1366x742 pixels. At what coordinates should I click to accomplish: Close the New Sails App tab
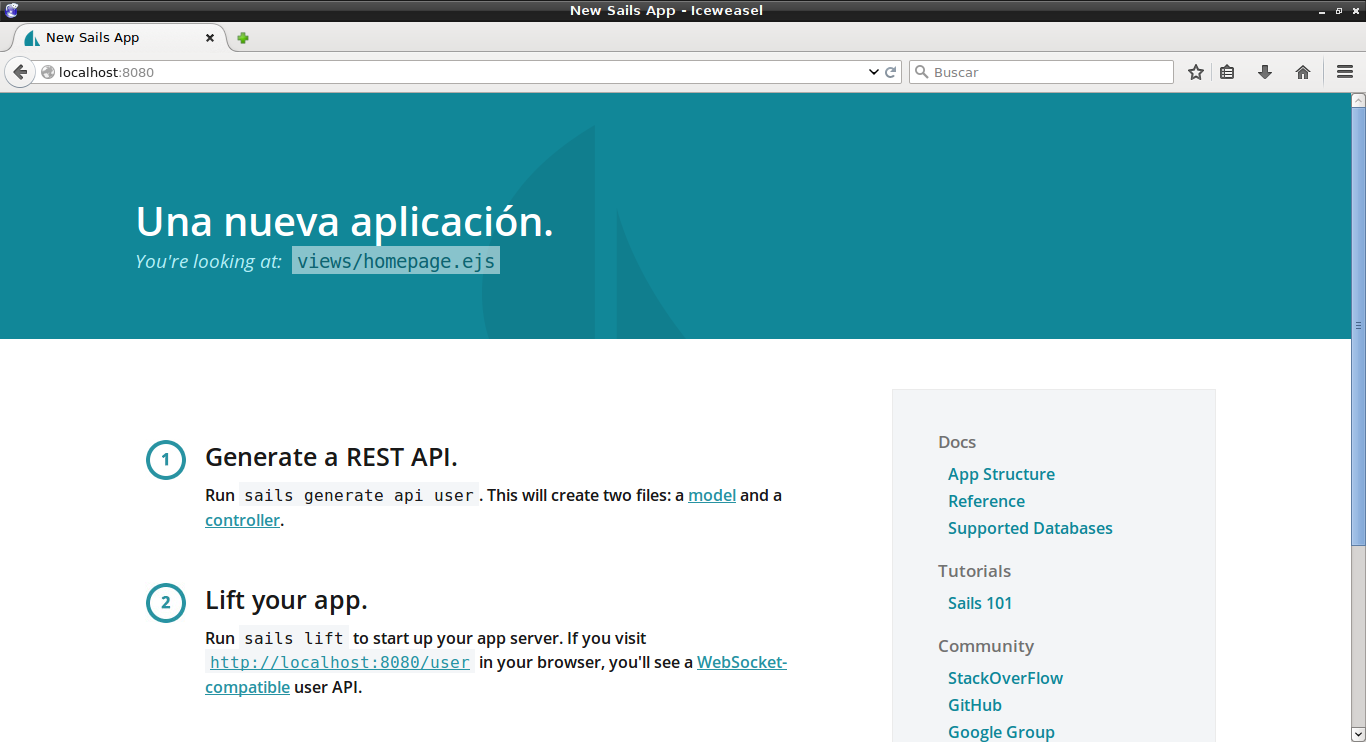(x=210, y=38)
